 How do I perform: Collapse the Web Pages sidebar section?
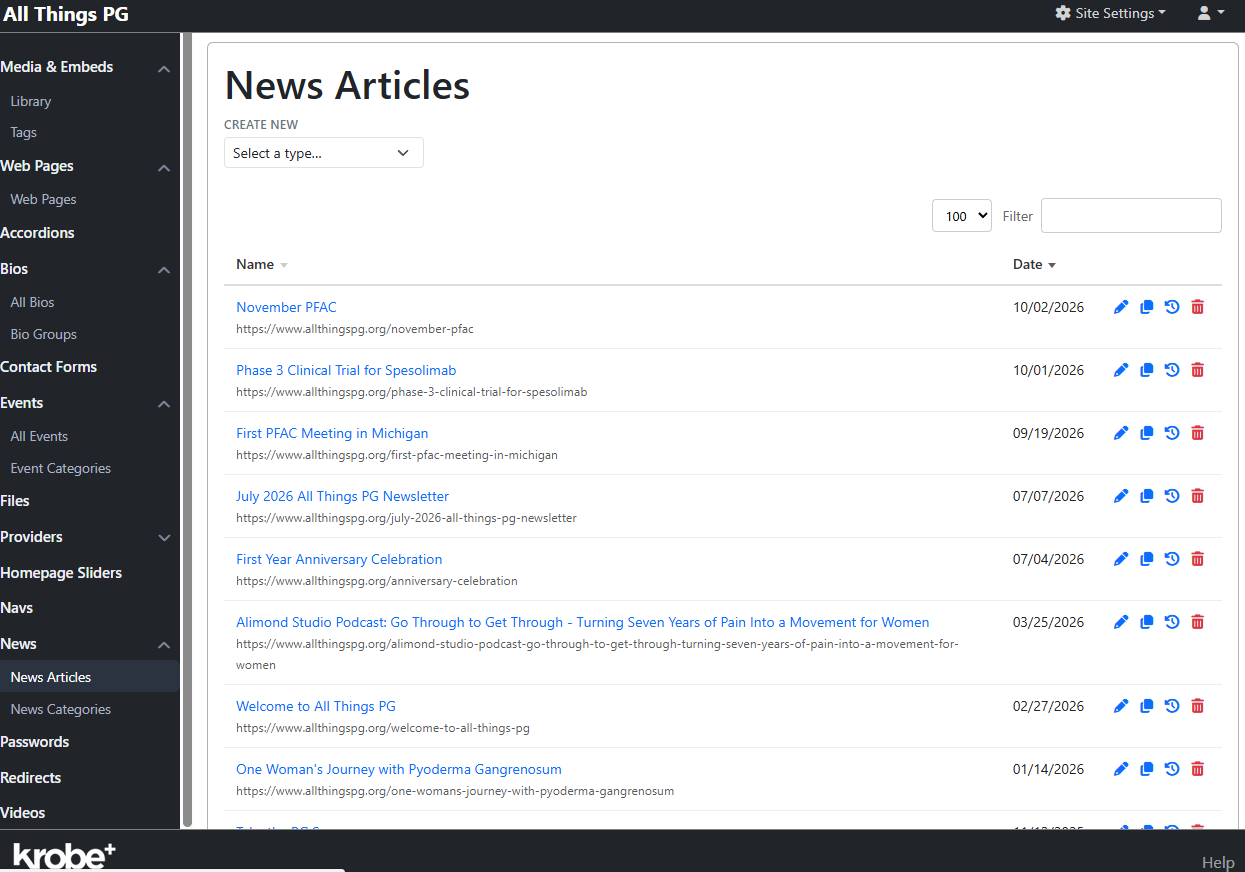point(164,167)
